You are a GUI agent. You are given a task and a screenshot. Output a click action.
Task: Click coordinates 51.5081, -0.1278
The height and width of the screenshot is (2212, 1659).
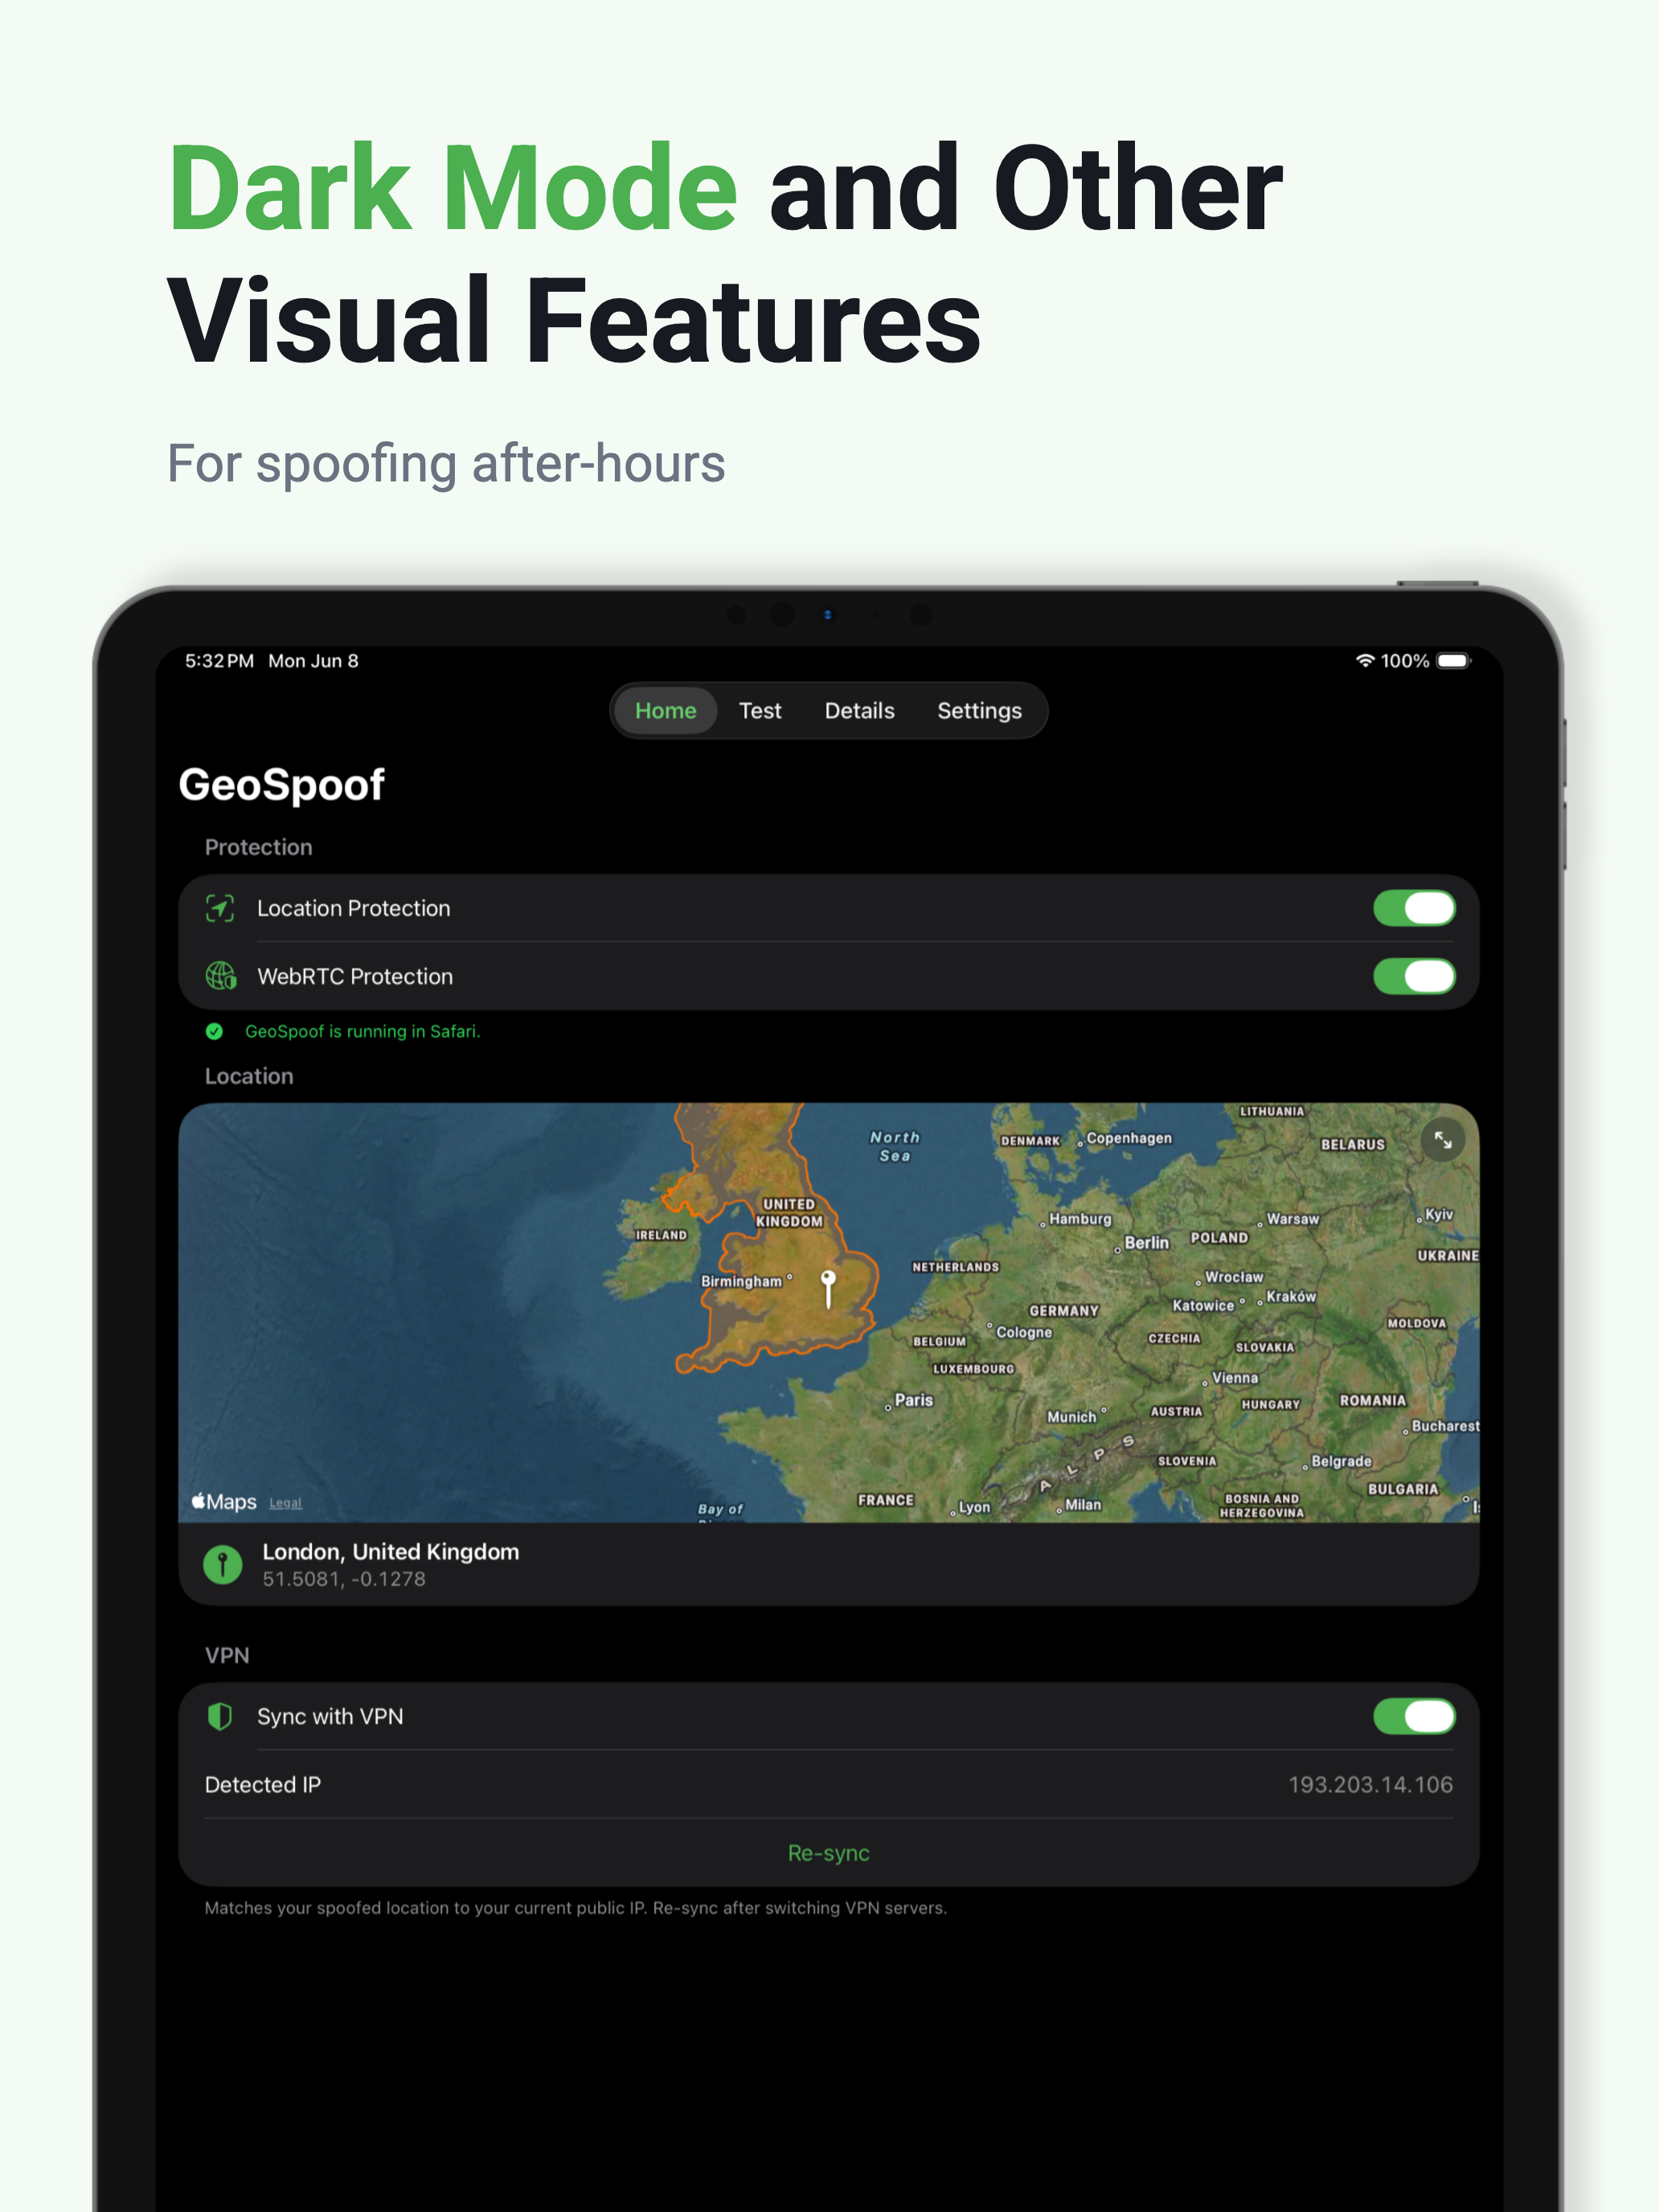tap(344, 1579)
